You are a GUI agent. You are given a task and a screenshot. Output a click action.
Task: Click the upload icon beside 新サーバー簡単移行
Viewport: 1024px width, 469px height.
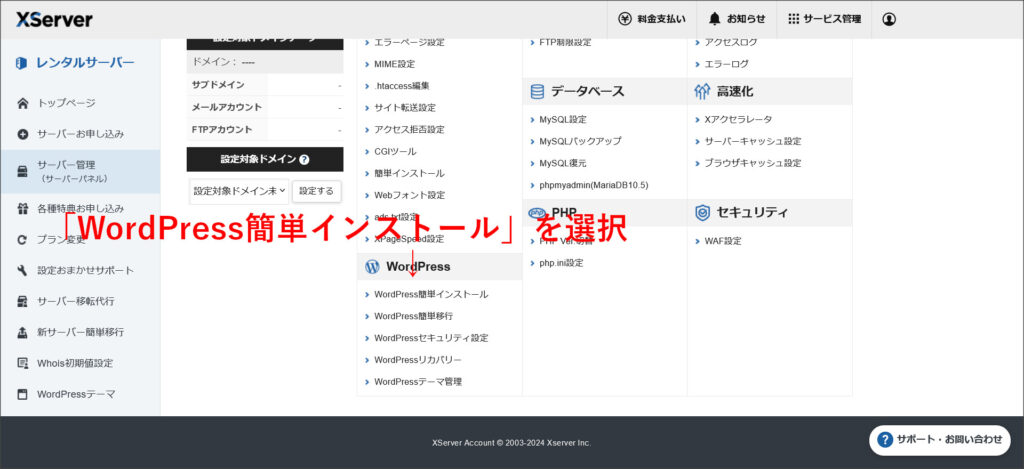[23, 332]
